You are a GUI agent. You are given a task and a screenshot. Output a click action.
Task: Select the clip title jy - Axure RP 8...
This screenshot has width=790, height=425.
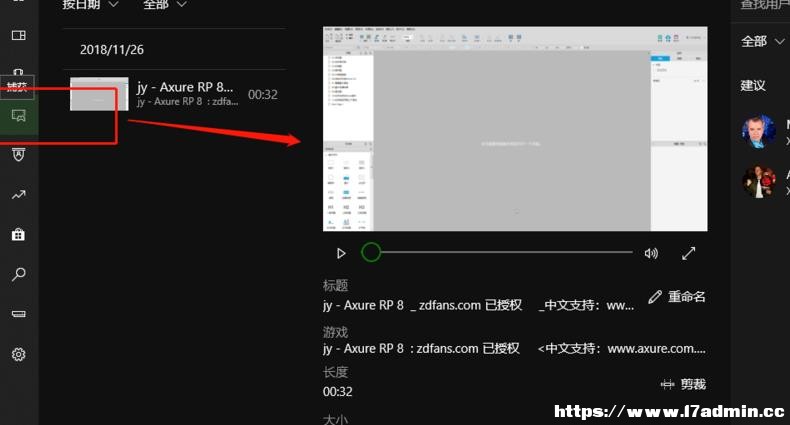[x=185, y=87]
